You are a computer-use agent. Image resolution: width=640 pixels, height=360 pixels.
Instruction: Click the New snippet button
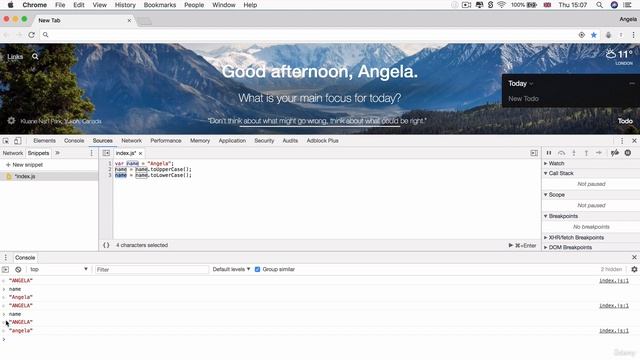point(24,165)
